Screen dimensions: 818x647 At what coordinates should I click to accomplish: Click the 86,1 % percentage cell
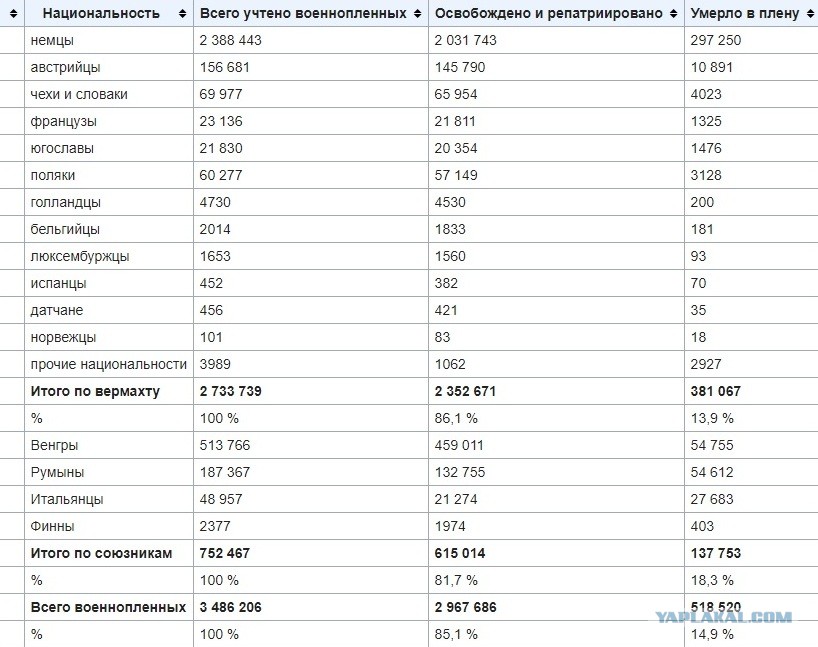click(x=456, y=418)
